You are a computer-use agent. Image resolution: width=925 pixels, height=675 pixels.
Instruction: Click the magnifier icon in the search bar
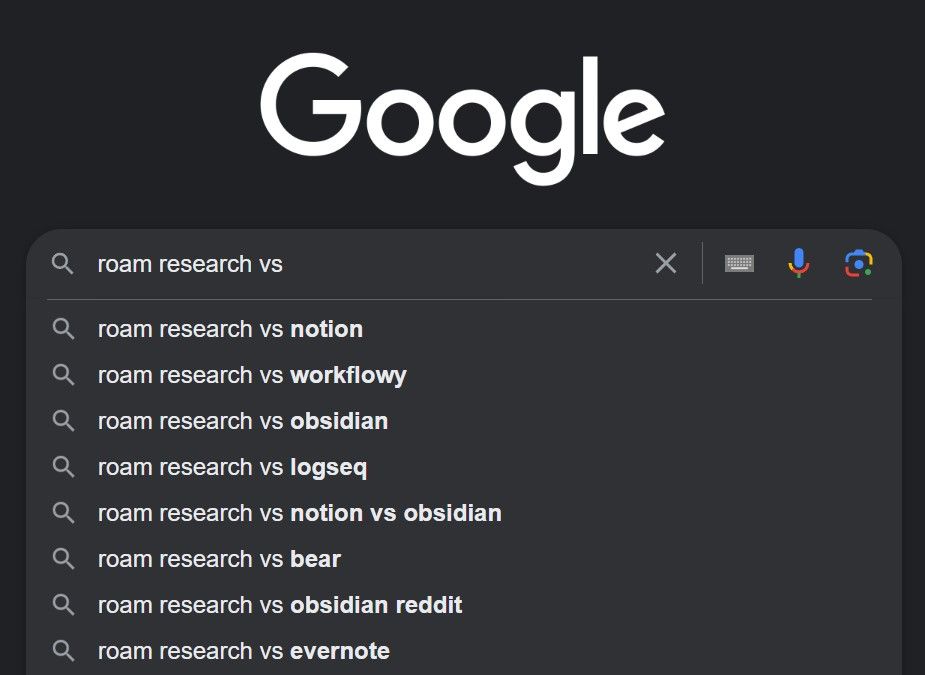(x=63, y=264)
